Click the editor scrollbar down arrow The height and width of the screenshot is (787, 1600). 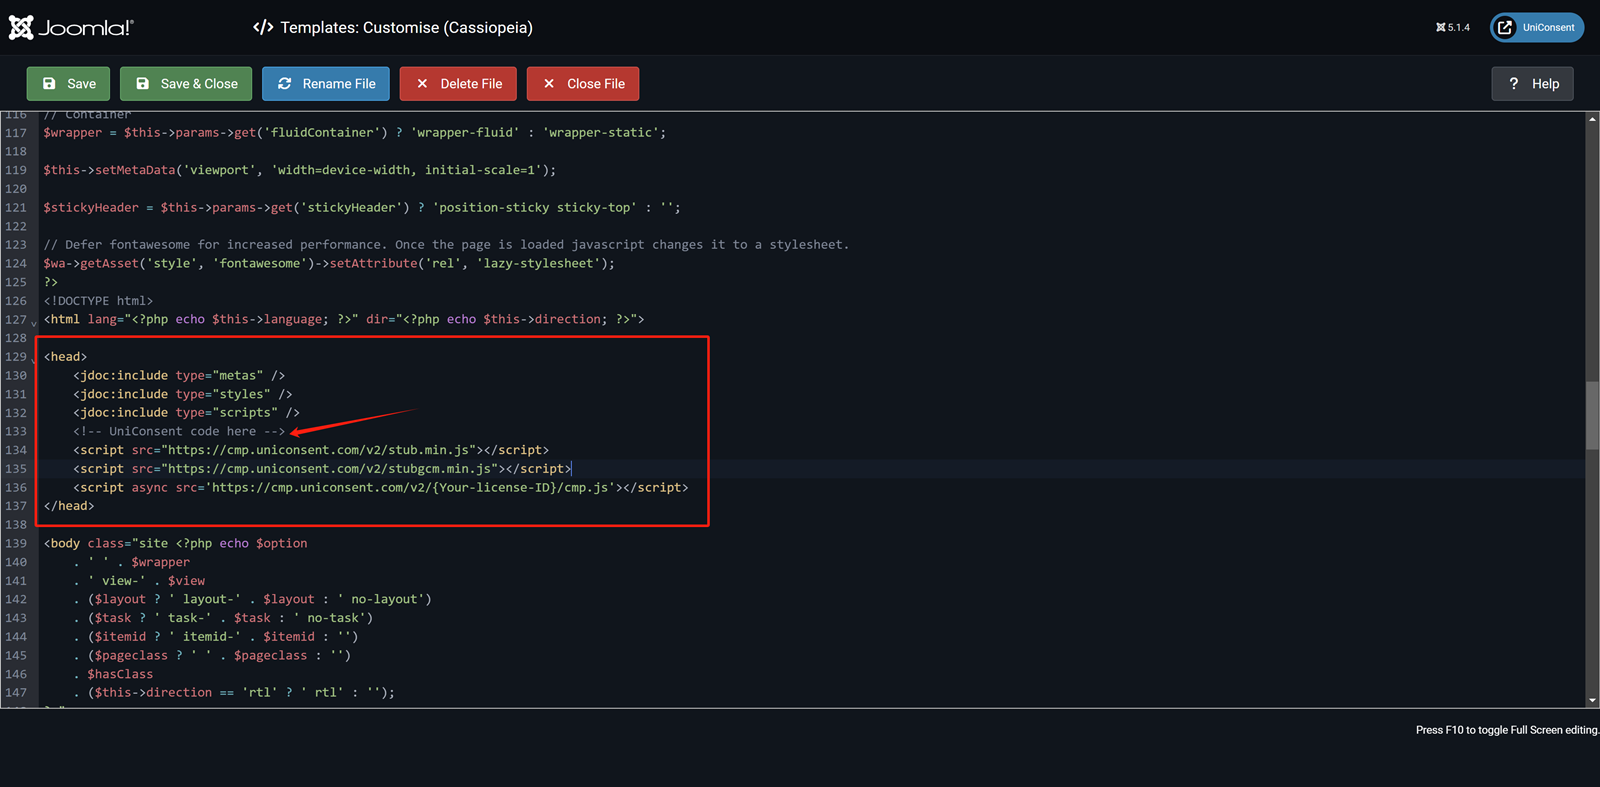[1592, 700]
